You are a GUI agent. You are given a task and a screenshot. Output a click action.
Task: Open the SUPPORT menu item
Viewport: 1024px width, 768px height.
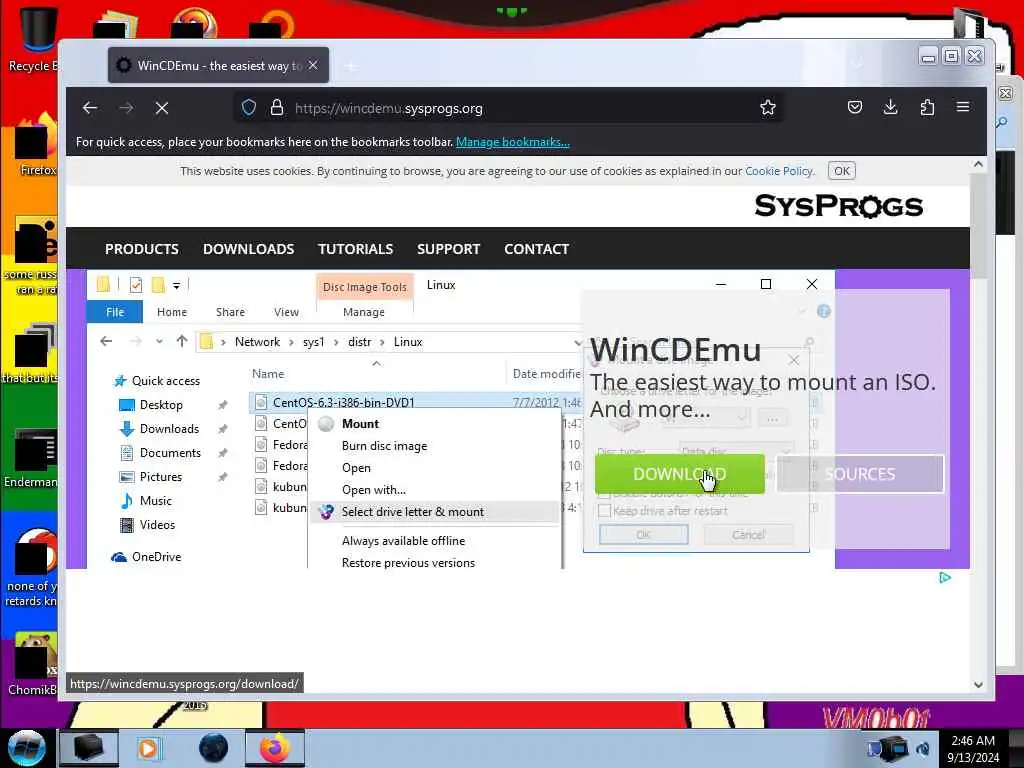[449, 249]
